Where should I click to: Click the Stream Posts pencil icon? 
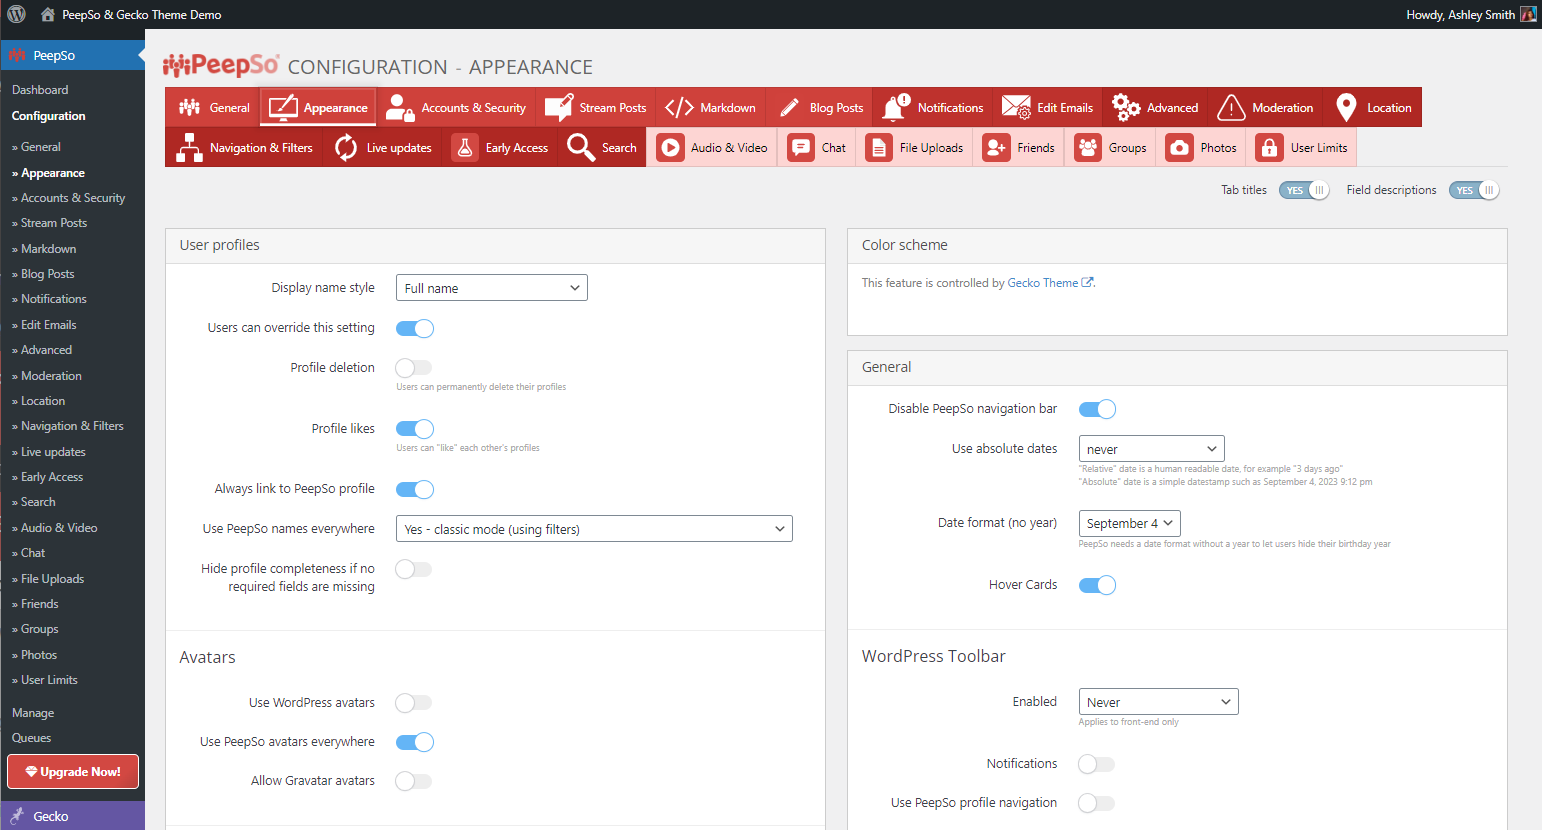coord(558,107)
